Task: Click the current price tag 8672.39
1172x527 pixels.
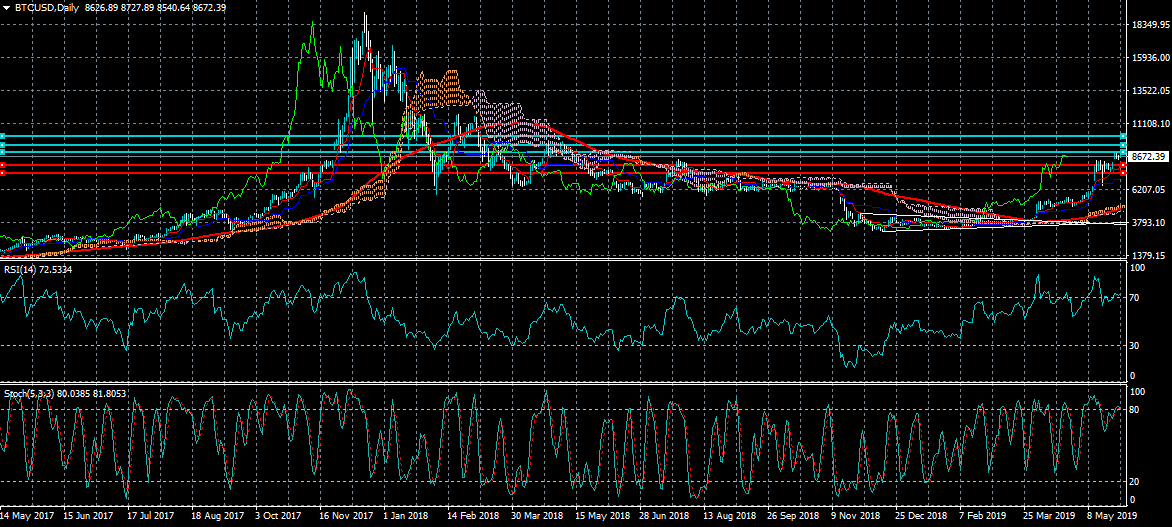Action: [x=1148, y=157]
